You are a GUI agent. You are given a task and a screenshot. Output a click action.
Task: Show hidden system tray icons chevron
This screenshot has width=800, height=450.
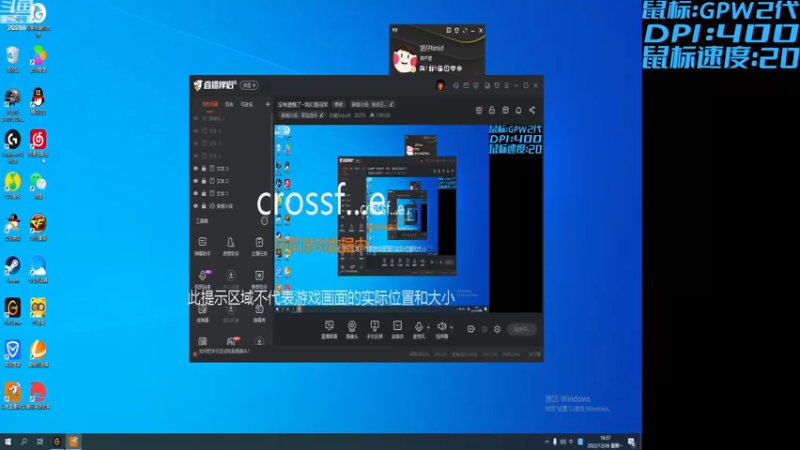click(546, 442)
